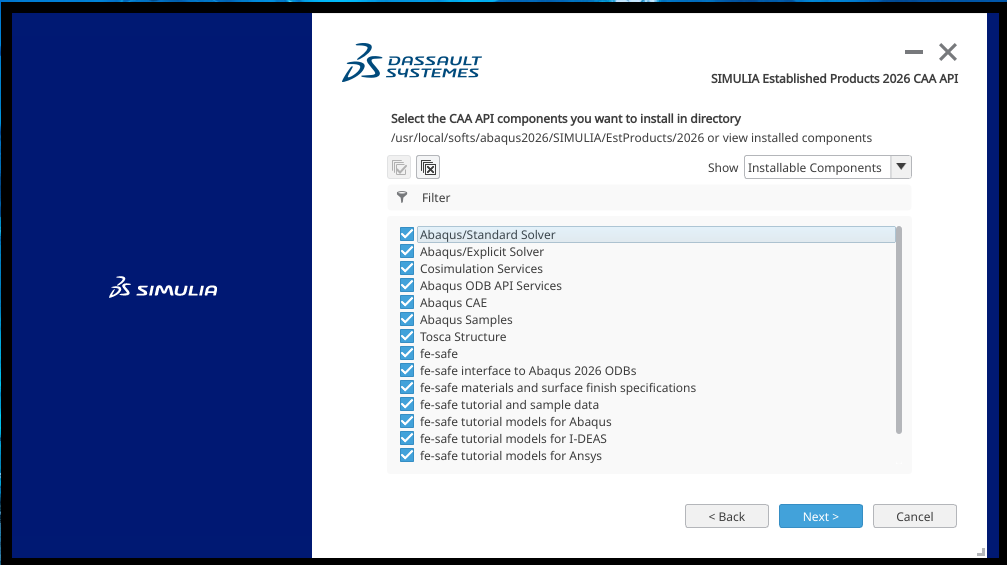Image resolution: width=1007 pixels, height=565 pixels.
Task: Select the fe-safe row text
Action: 439,354
